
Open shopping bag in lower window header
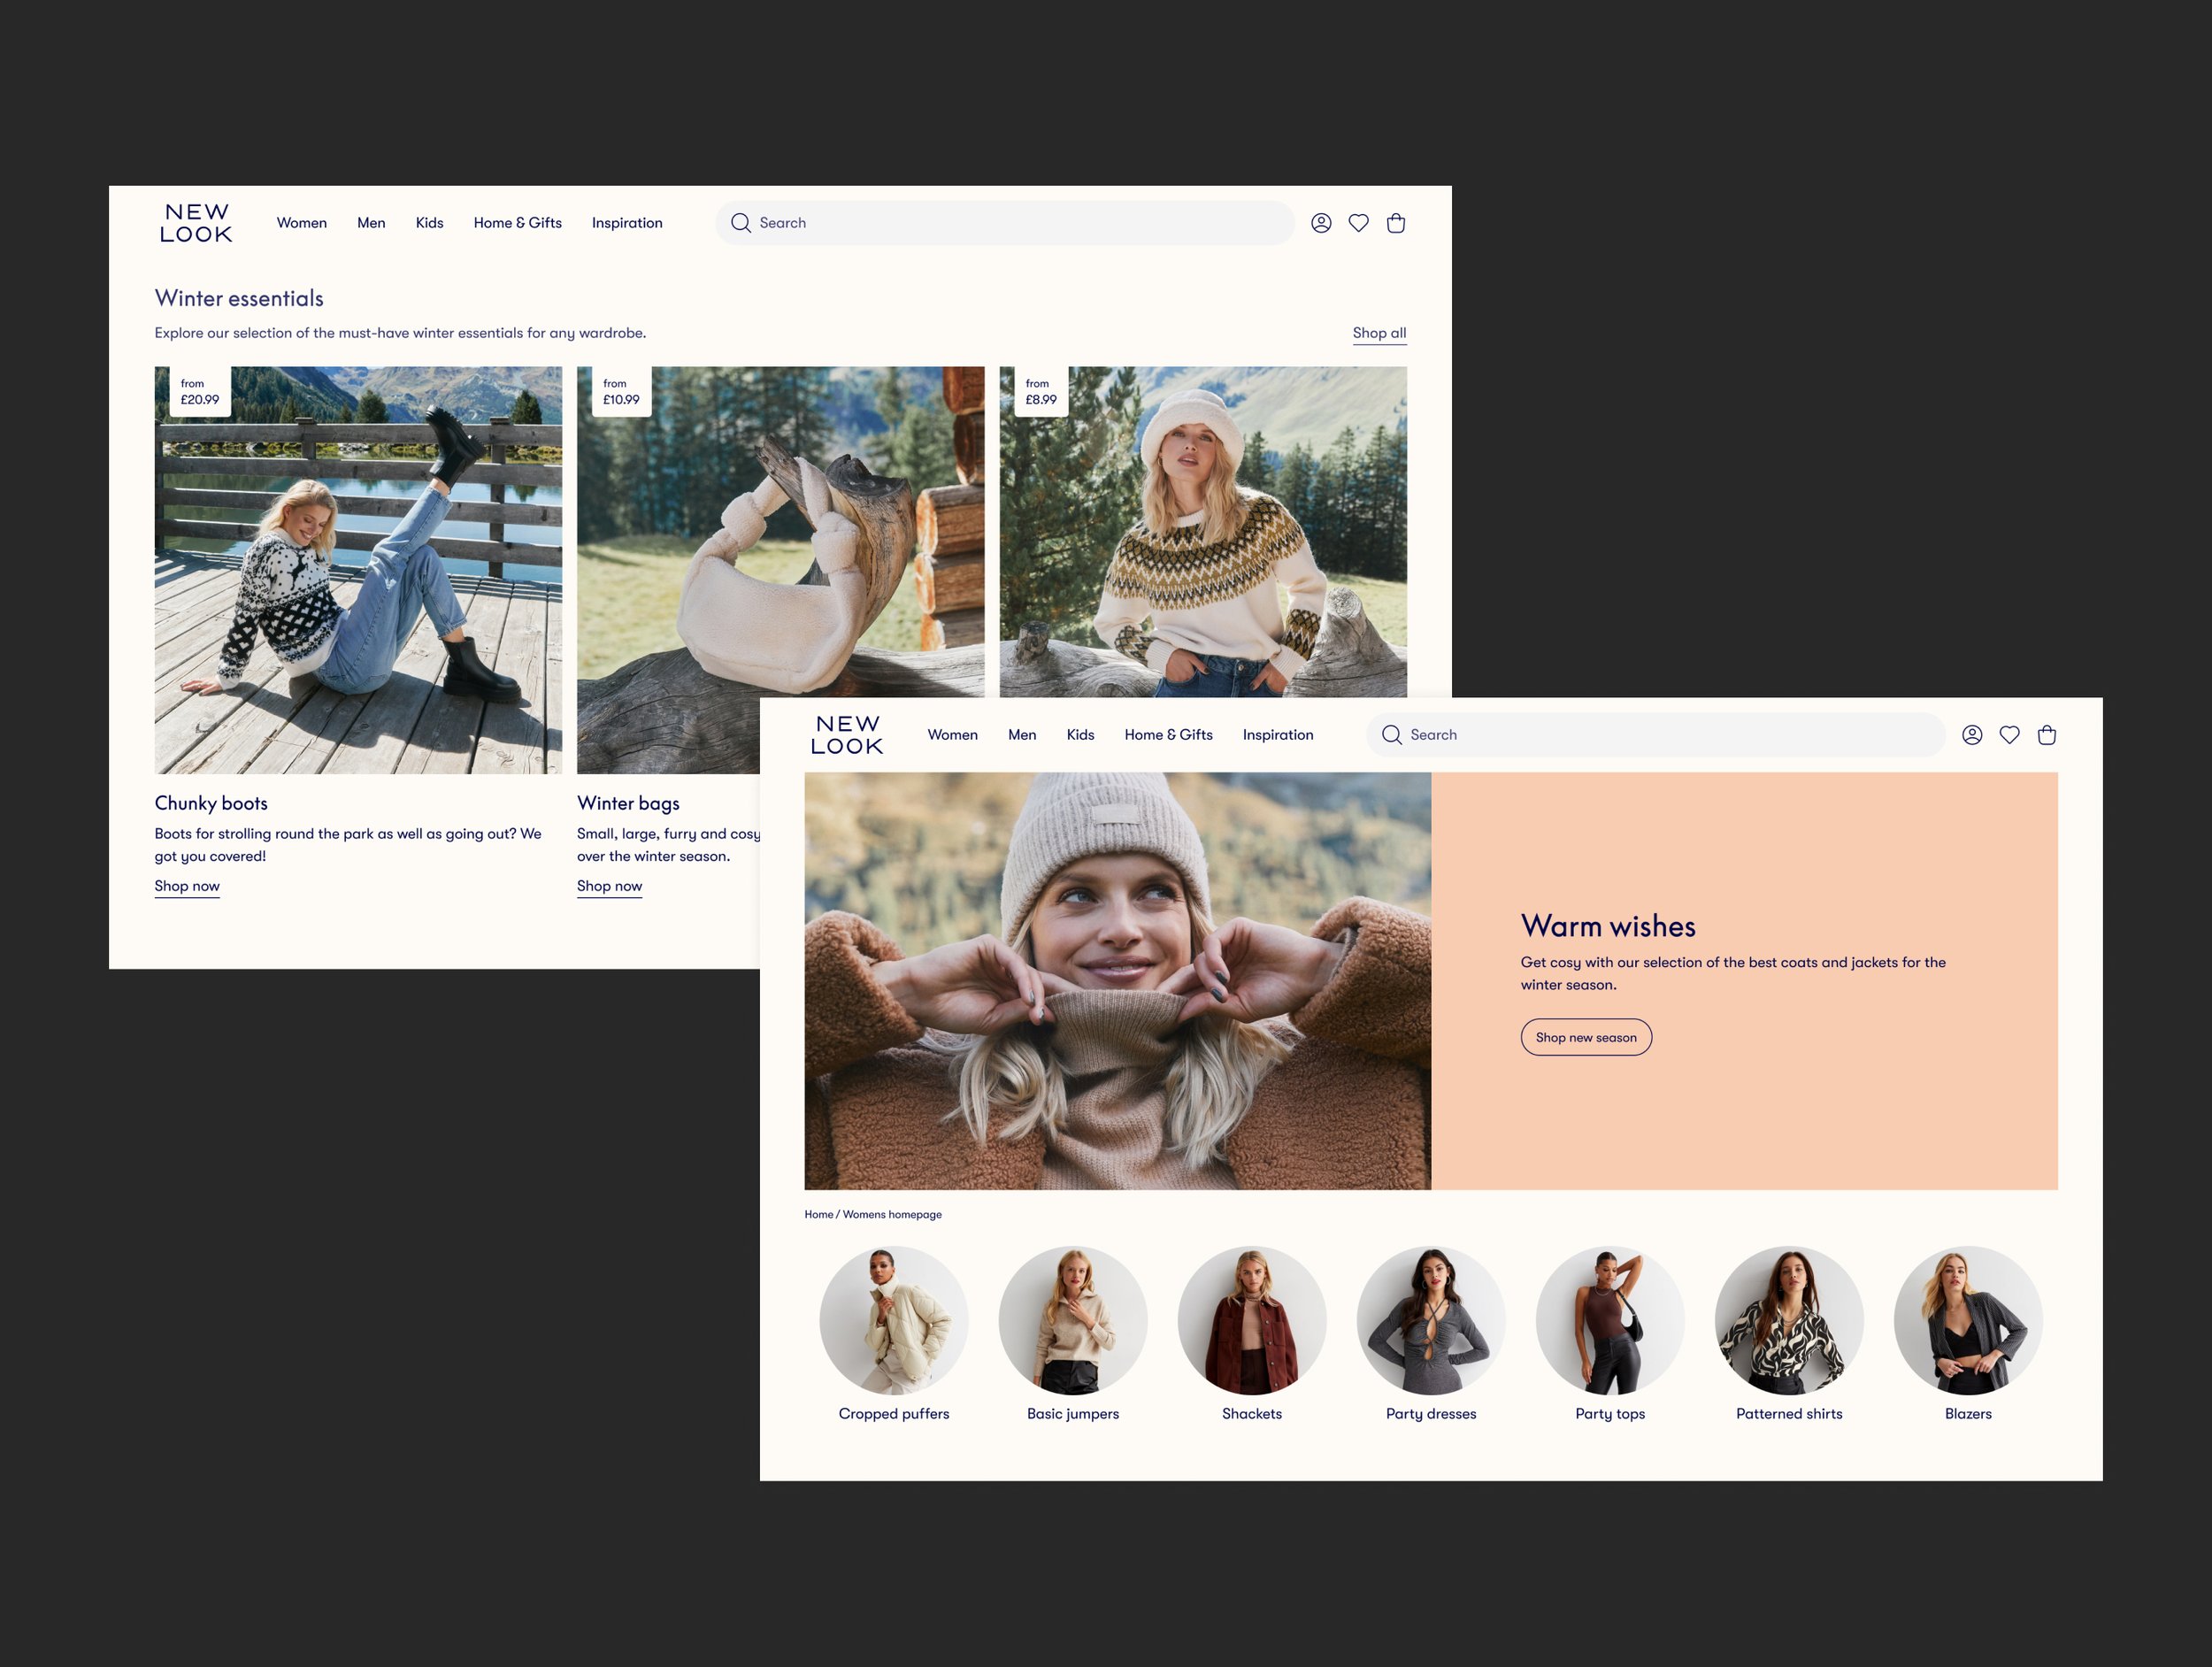pyautogui.click(x=2047, y=735)
